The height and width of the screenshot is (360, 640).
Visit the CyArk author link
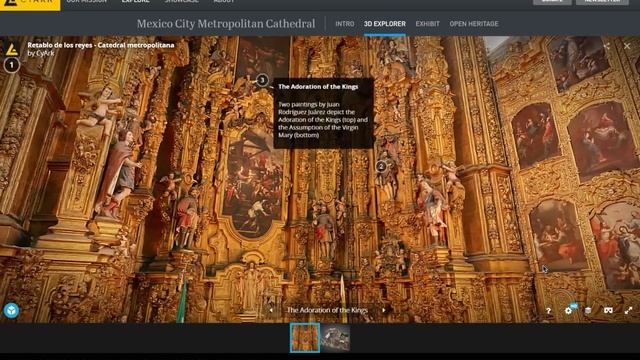[x=44, y=53]
